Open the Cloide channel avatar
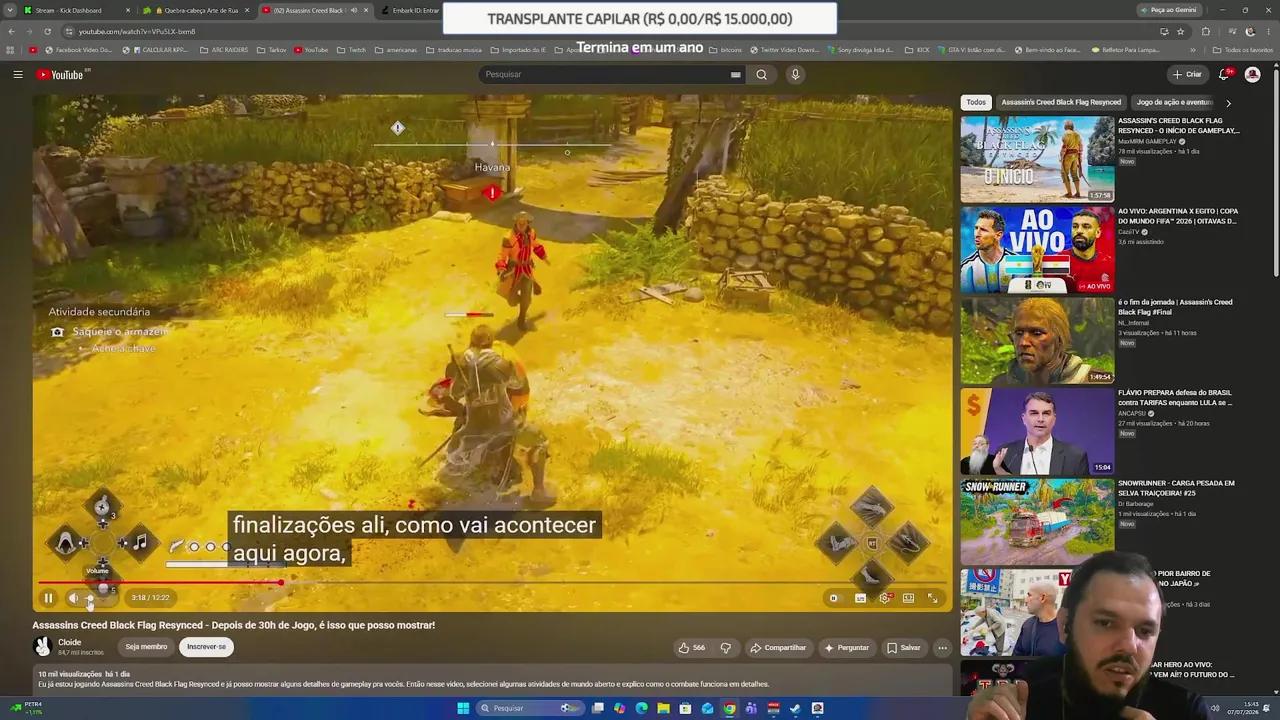The width and height of the screenshot is (1280, 720). coord(43,647)
